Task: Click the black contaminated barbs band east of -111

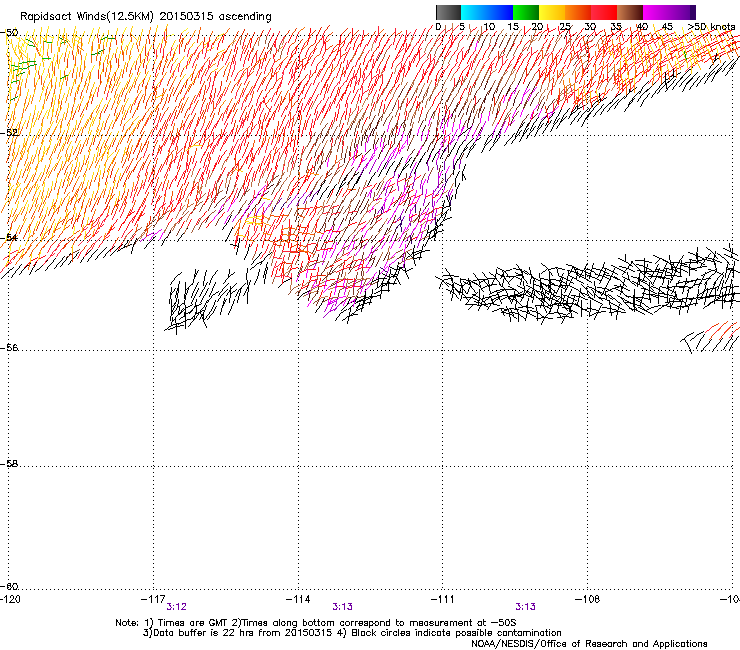Action: tap(588, 288)
